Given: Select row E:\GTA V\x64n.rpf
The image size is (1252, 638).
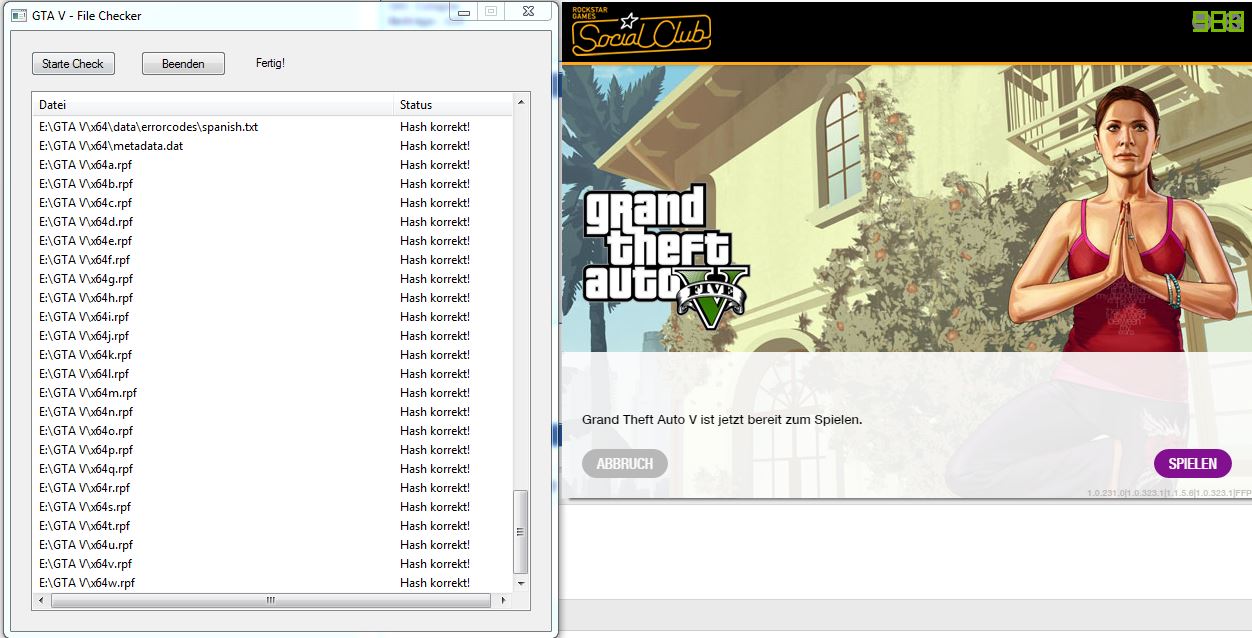Looking at the screenshot, I should (272, 412).
